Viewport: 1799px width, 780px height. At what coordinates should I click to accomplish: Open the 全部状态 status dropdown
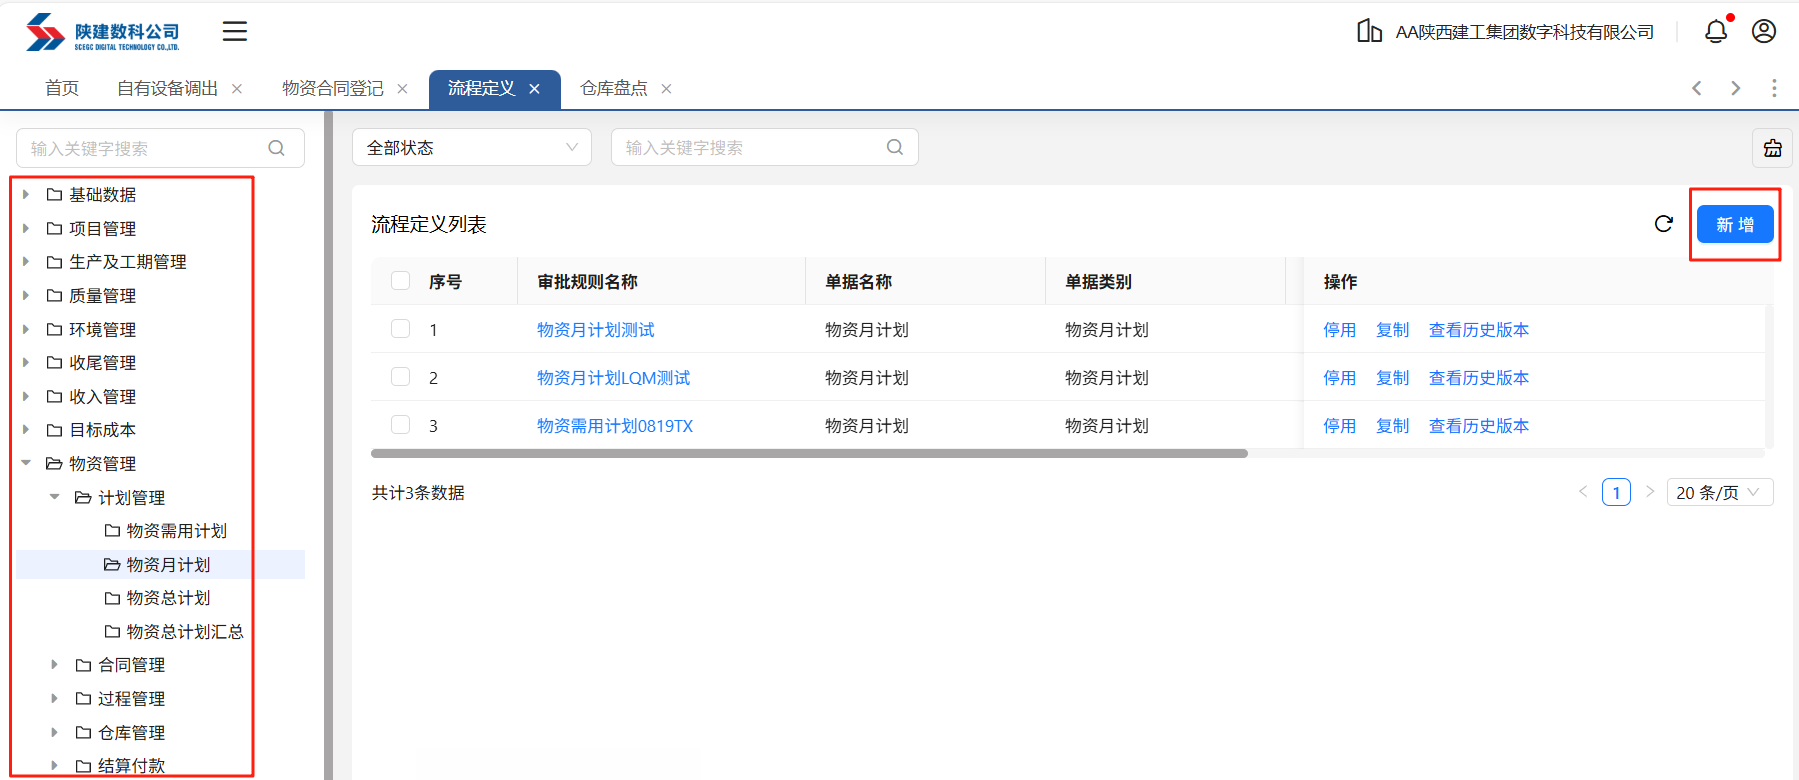pyautogui.click(x=471, y=148)
